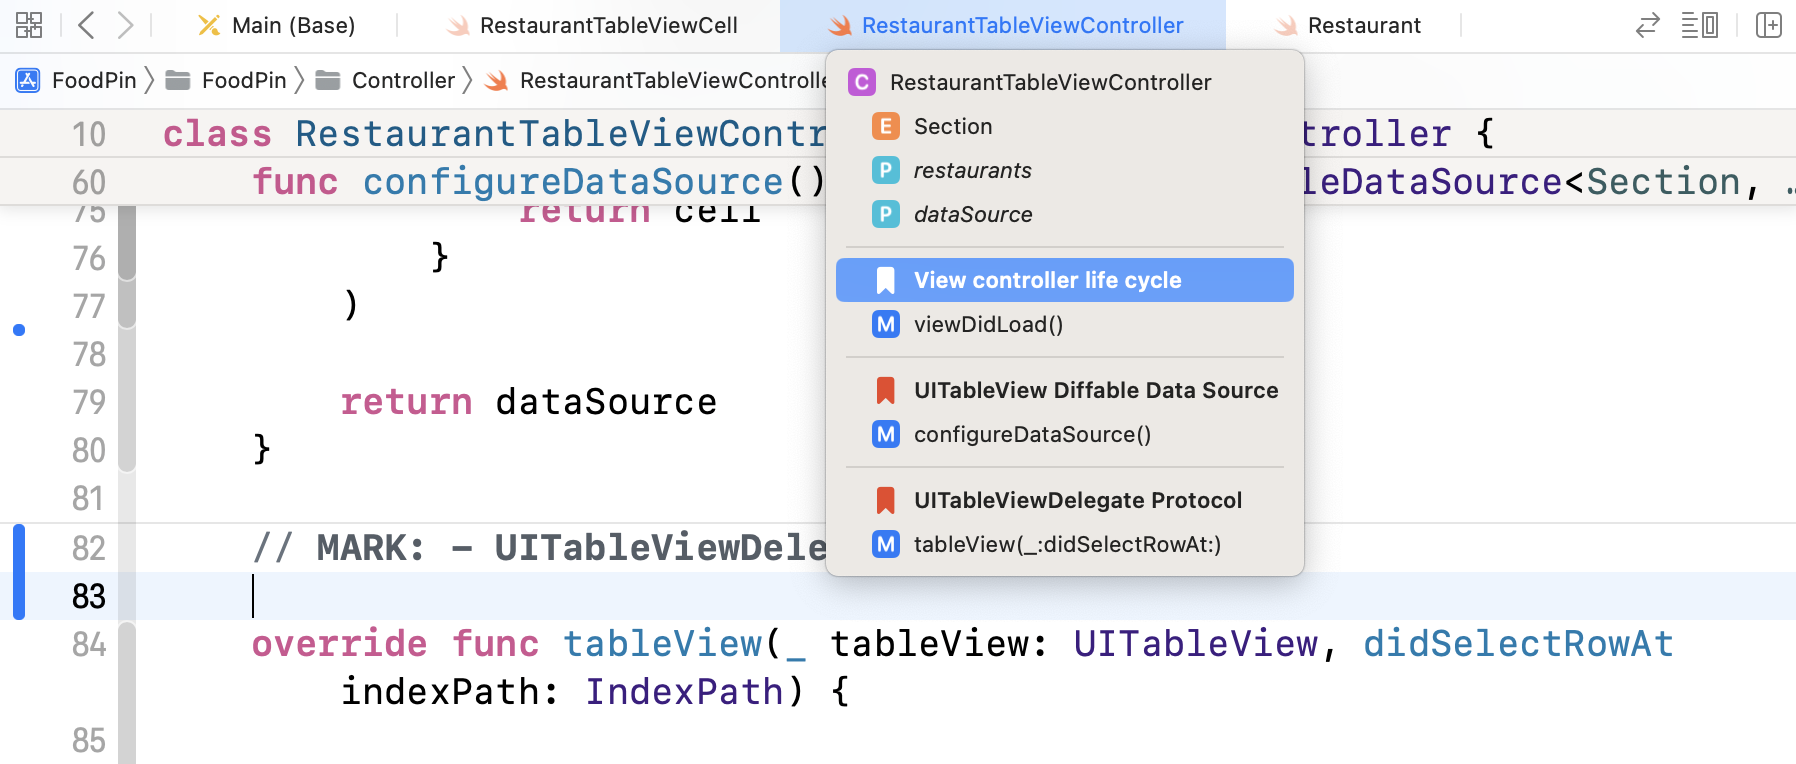Open the Controller breadcrumb dropdown
This screenshot has height=764, width=1796.
(405, 80)
